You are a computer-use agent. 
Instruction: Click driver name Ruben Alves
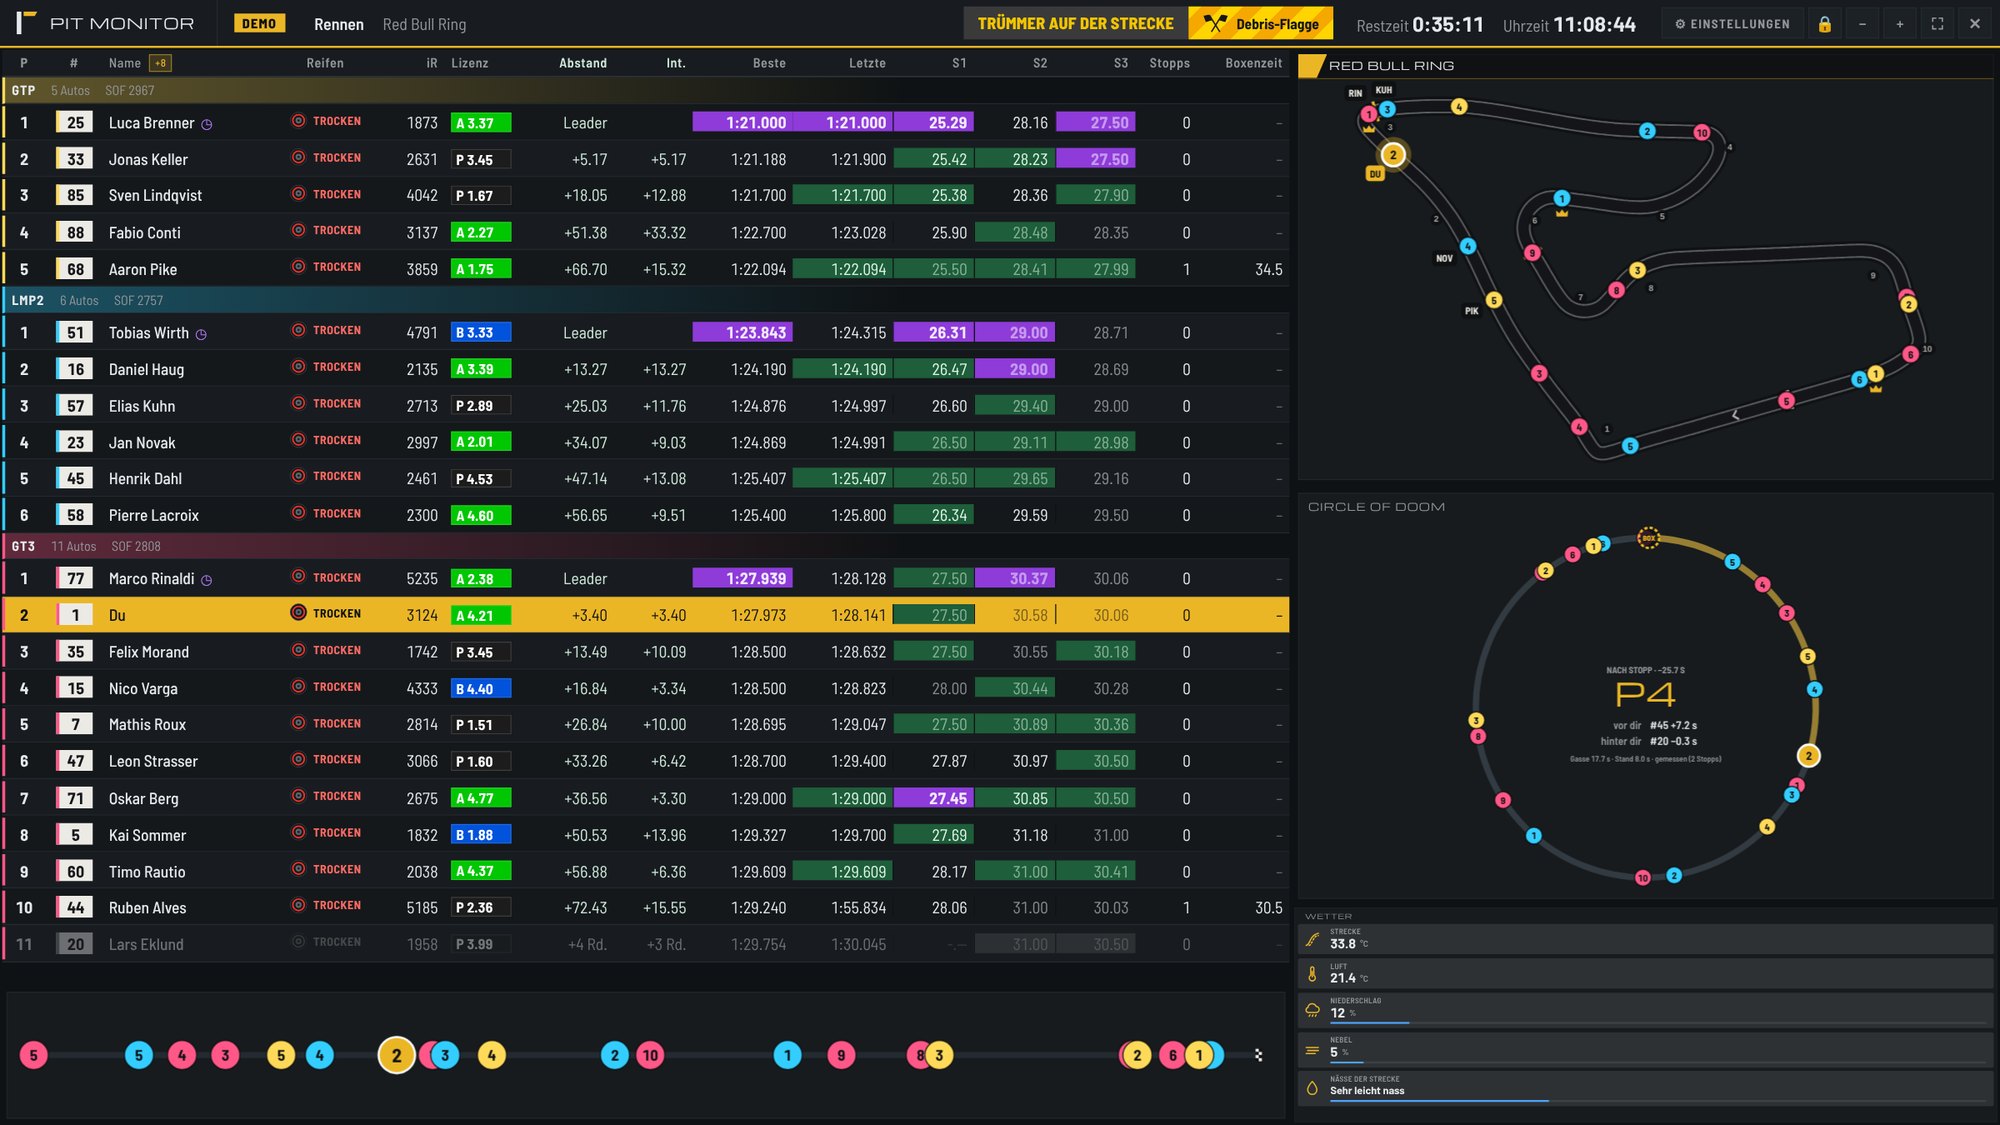(147, 907)
